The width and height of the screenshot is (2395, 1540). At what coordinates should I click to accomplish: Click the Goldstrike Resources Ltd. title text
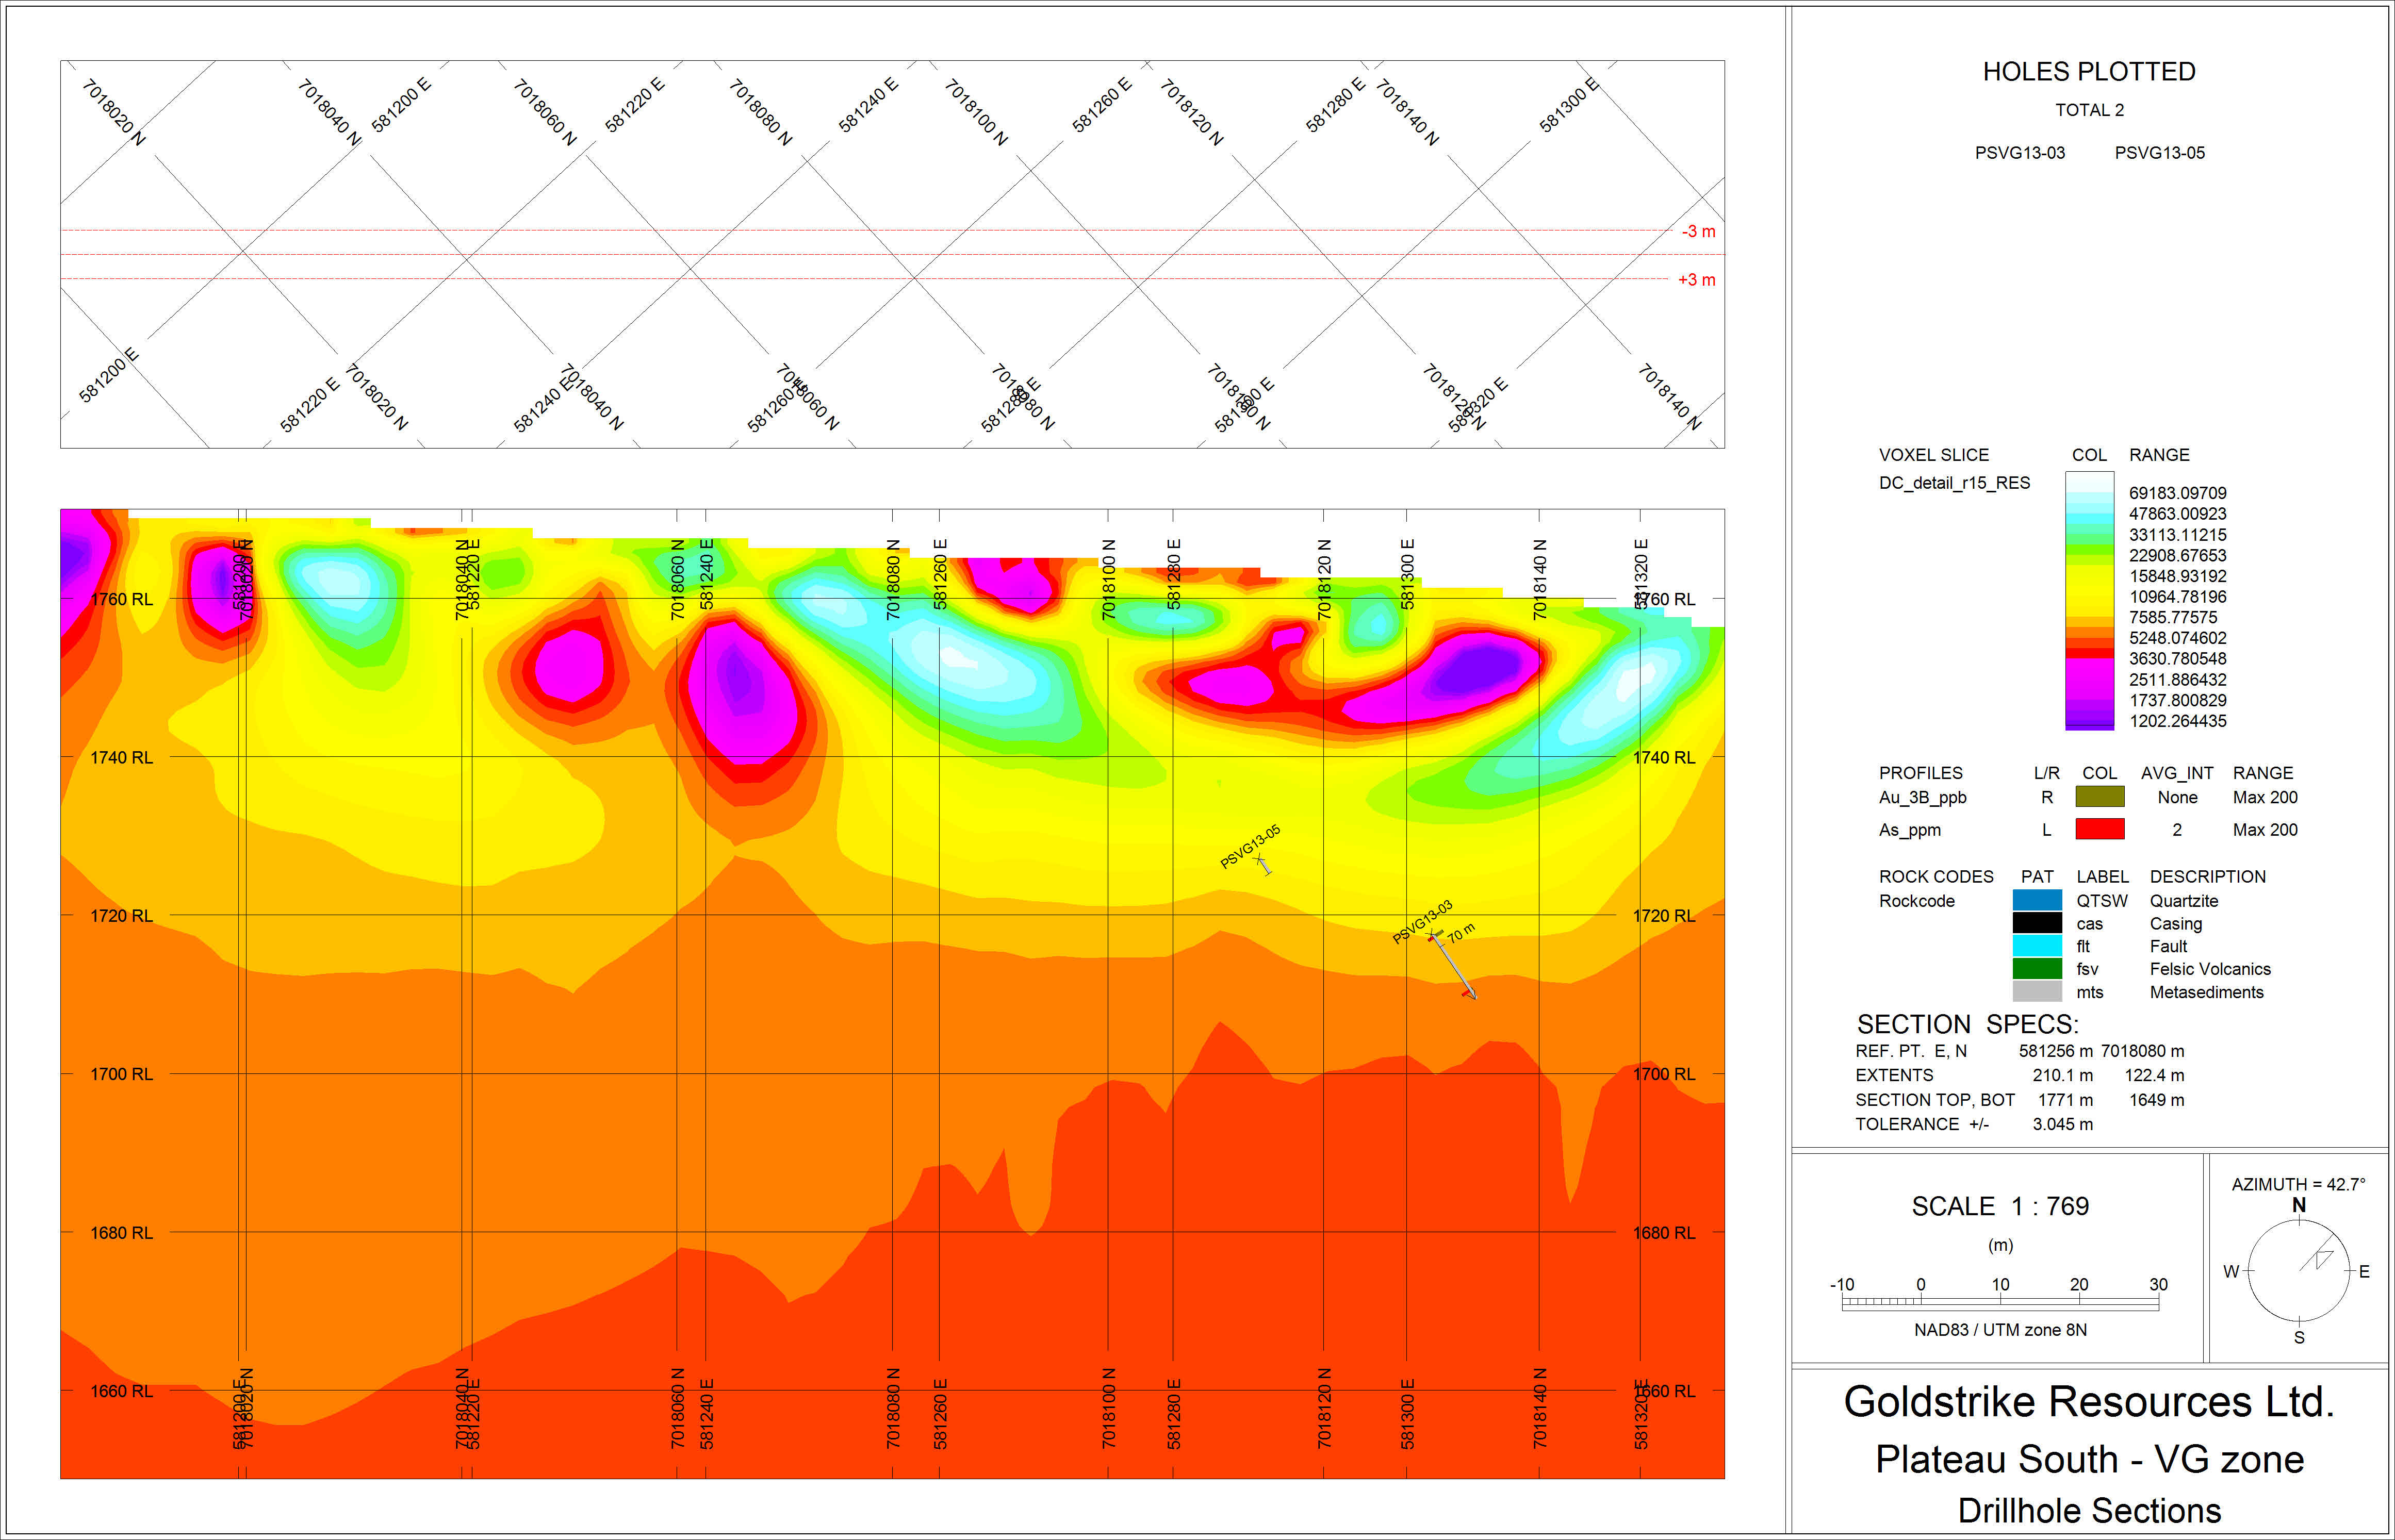coord(2089,1402)
